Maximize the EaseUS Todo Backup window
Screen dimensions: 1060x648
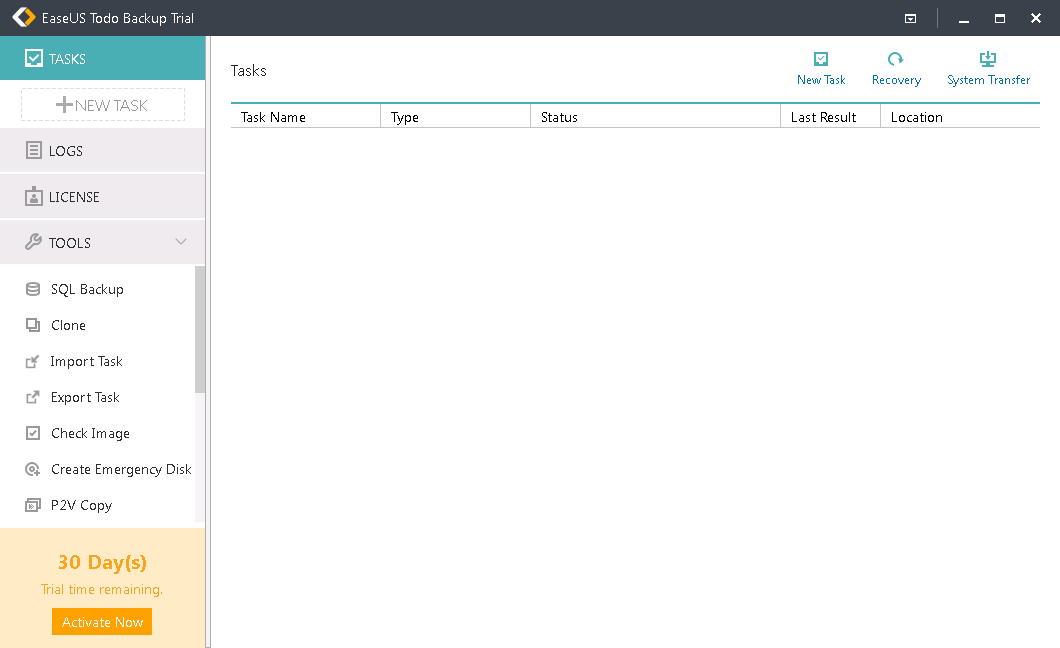(1000, 18)
